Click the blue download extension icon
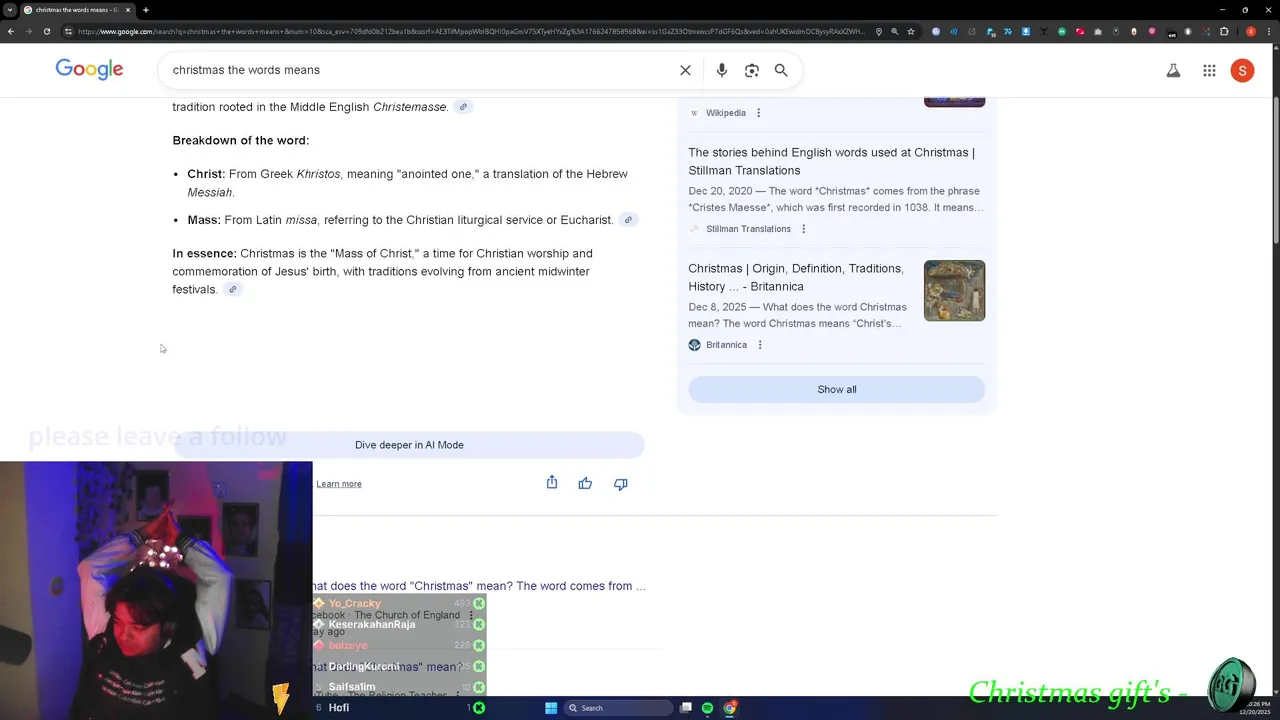Screen dimensions: 1280x720 pos(1026,32)
